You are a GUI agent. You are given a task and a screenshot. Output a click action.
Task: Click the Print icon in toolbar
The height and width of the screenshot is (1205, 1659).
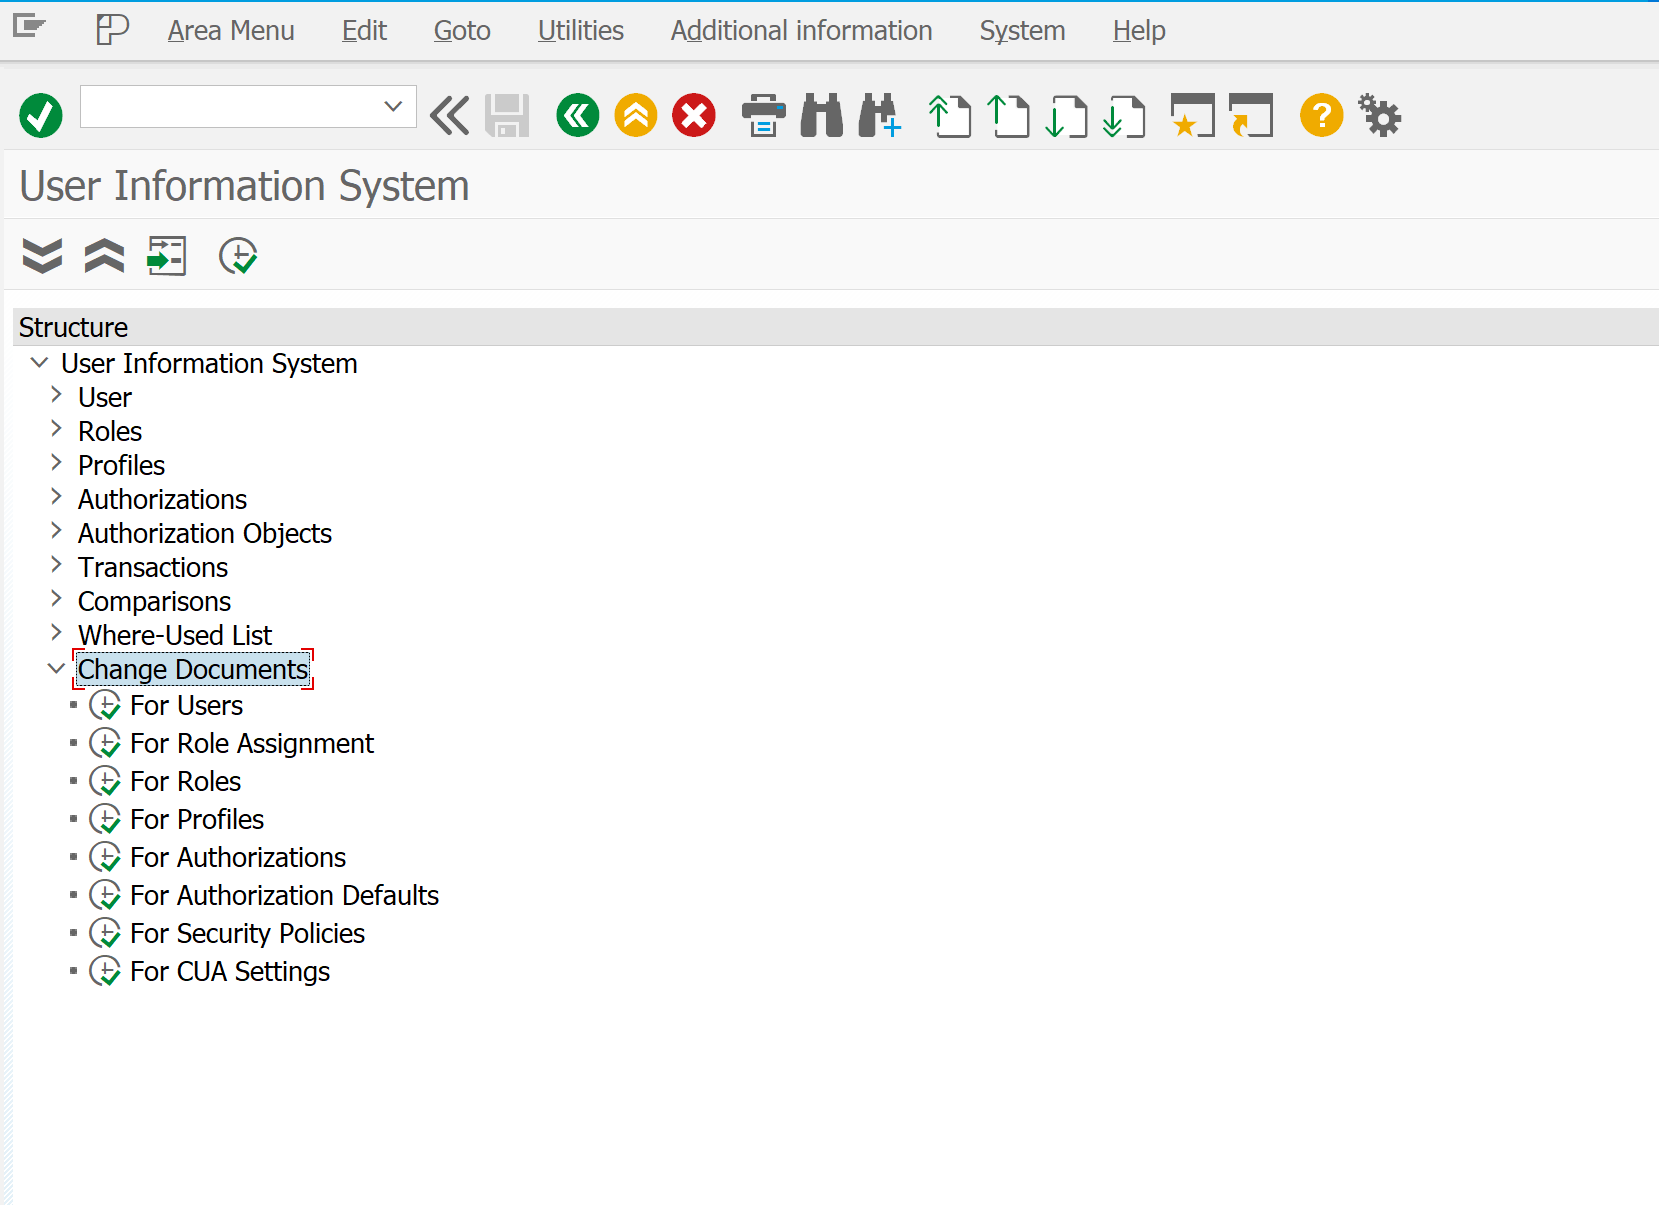click(x=763, y=116)
